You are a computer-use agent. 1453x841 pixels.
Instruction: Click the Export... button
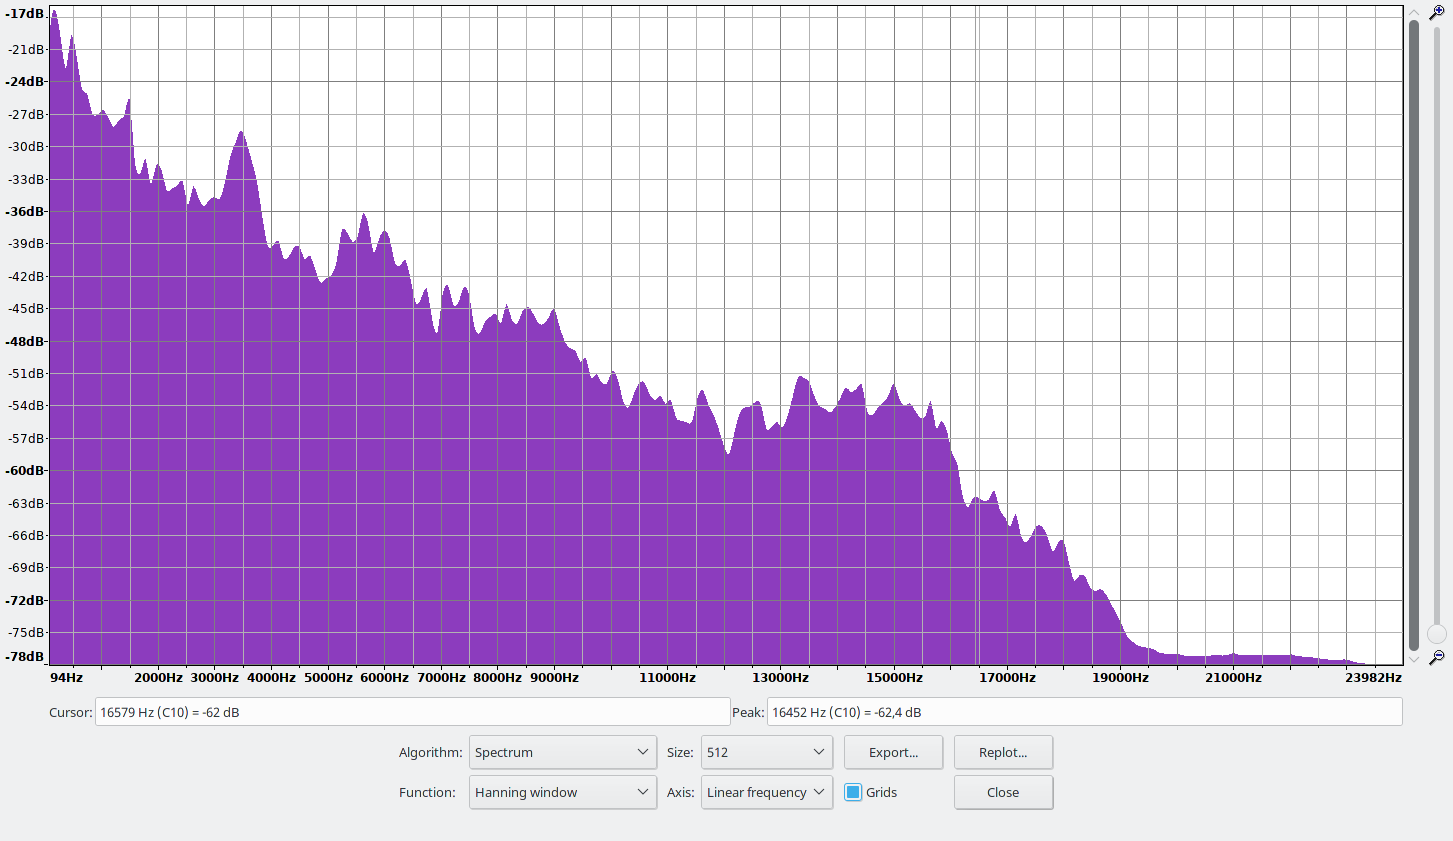point(893,752)
